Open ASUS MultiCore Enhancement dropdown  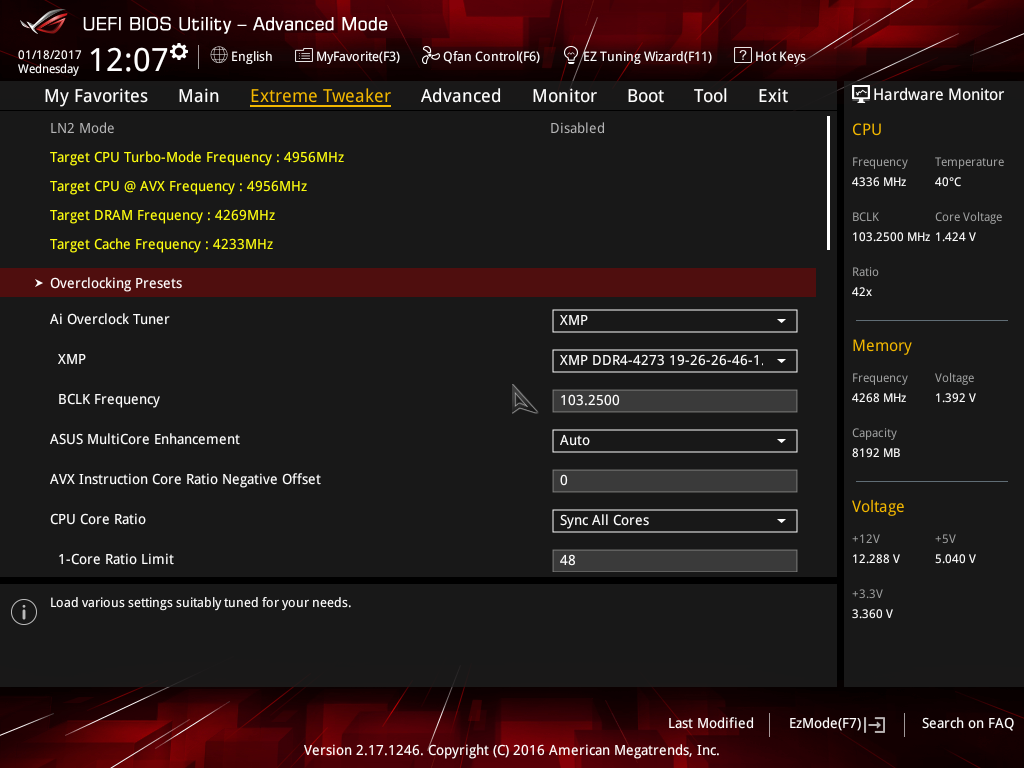tap(675, 441)
